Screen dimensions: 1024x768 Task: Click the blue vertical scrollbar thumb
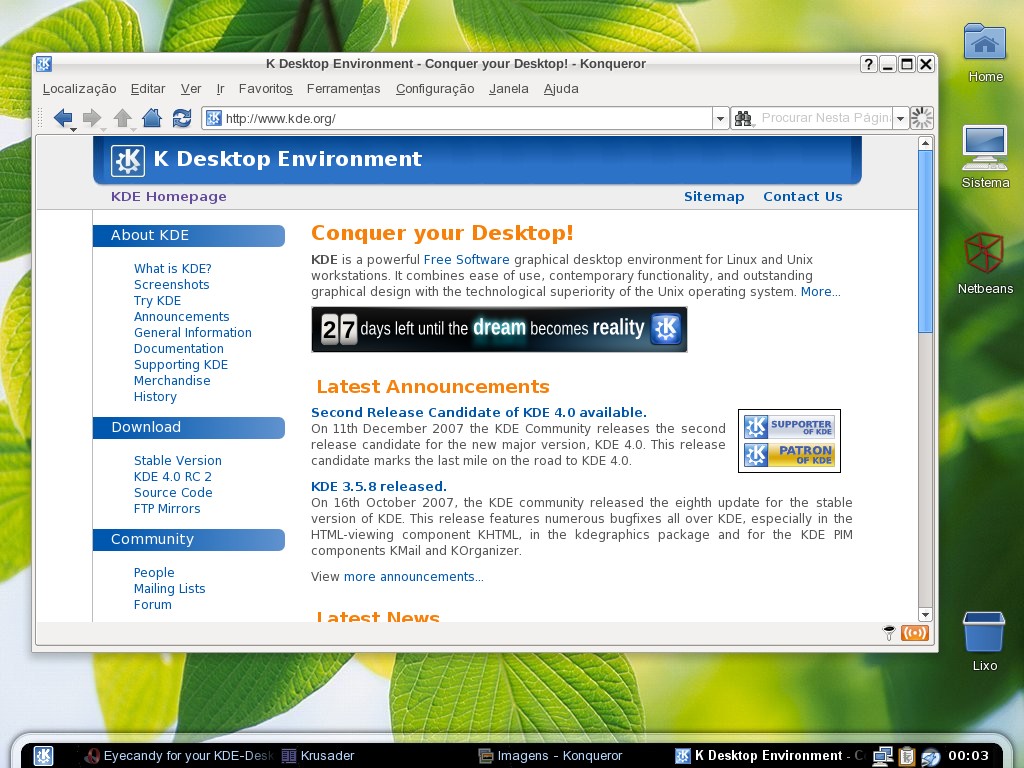925,242
